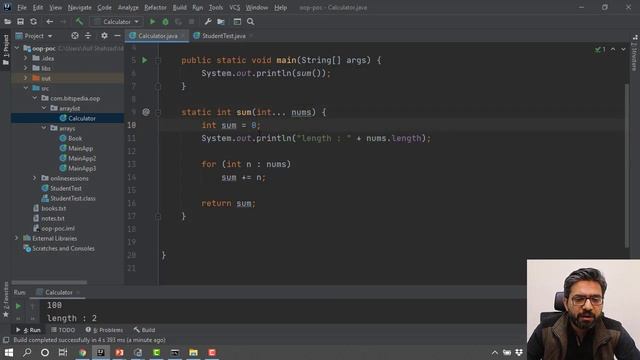
Task: Open the Problems tool window button
Action: [104, 330]
